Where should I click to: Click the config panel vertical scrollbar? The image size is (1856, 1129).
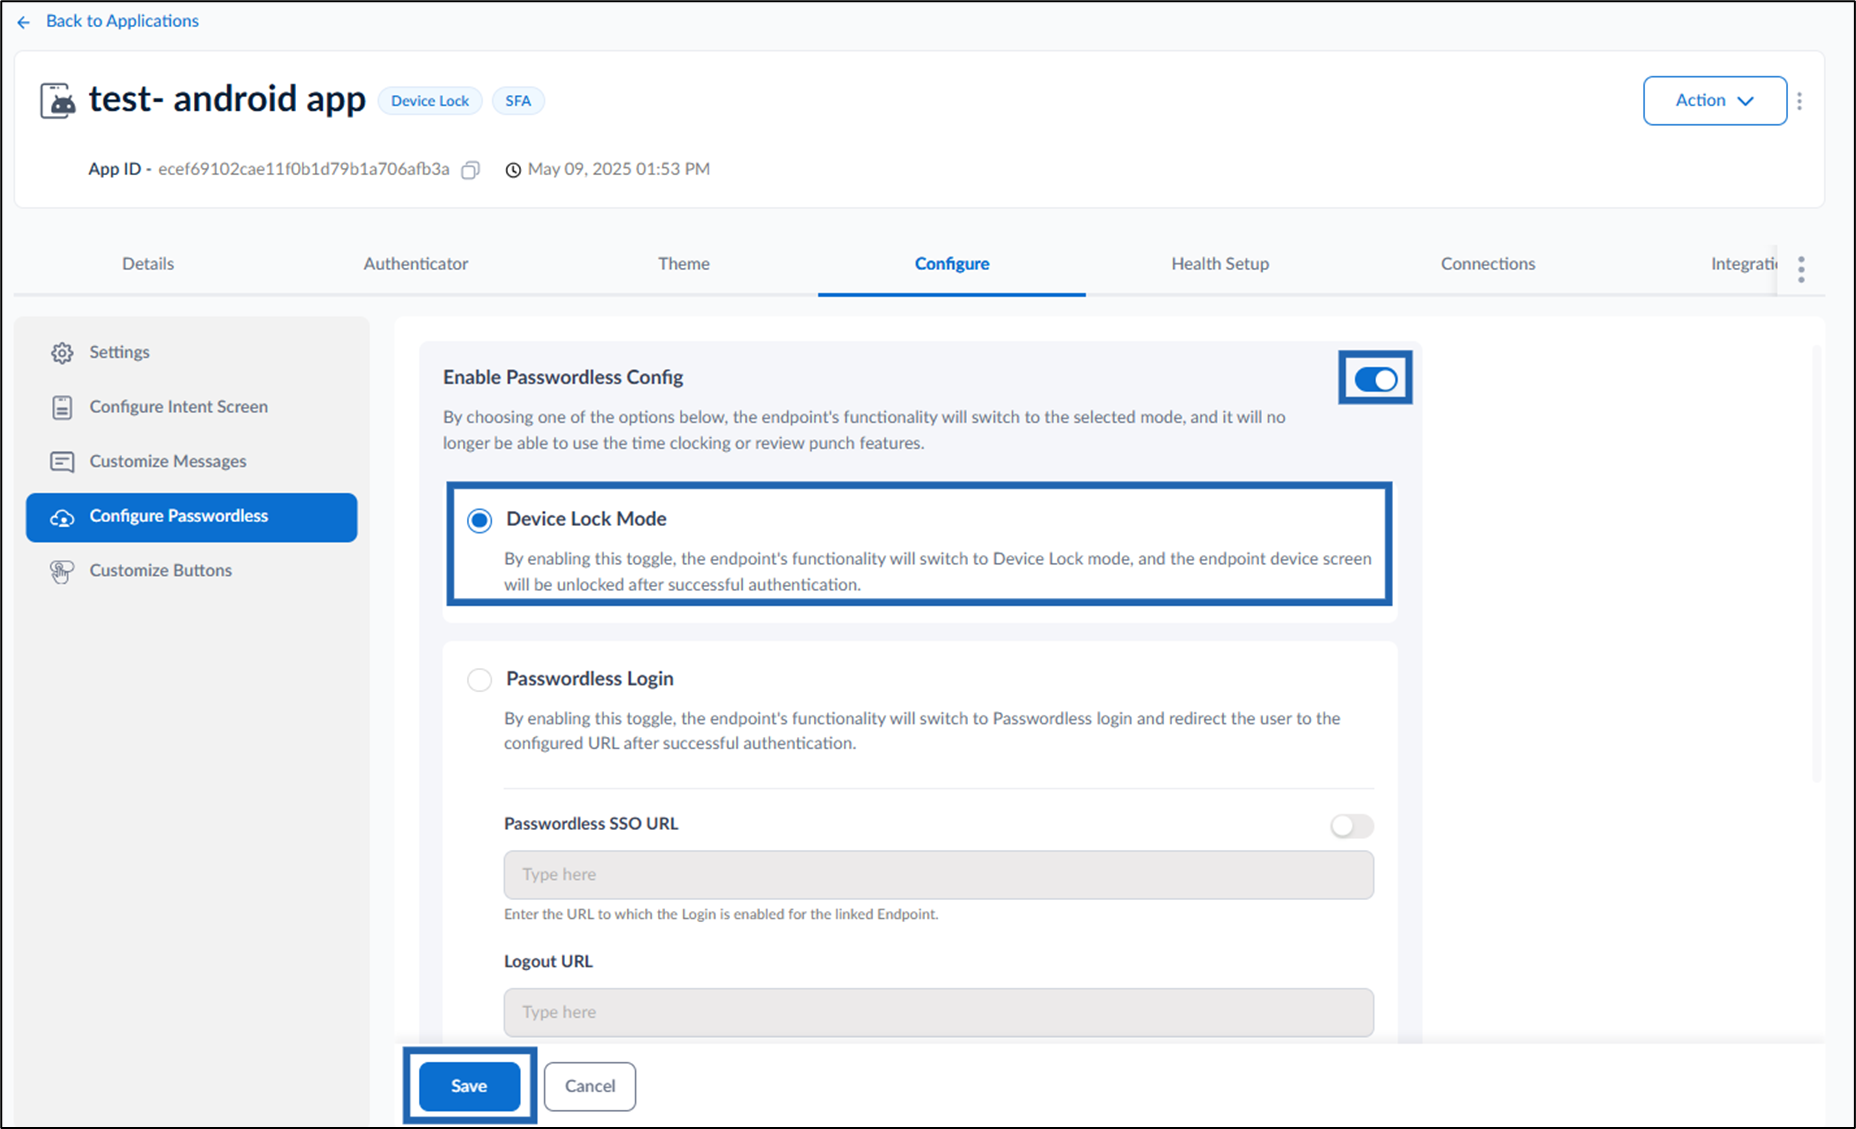coord(1816,563)
